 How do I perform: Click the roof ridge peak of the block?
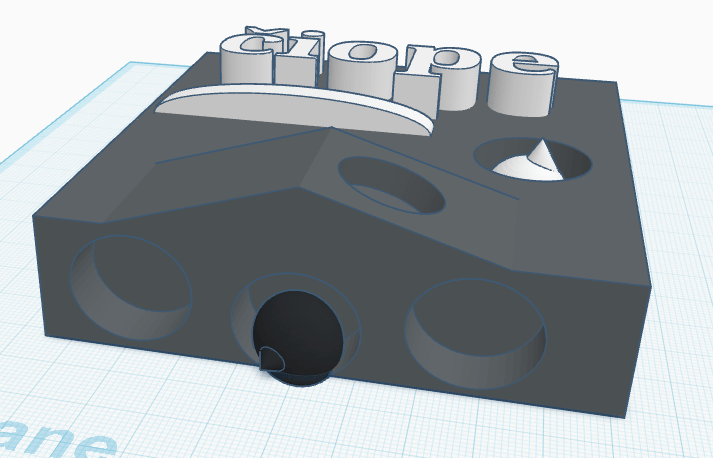(328, 129)
